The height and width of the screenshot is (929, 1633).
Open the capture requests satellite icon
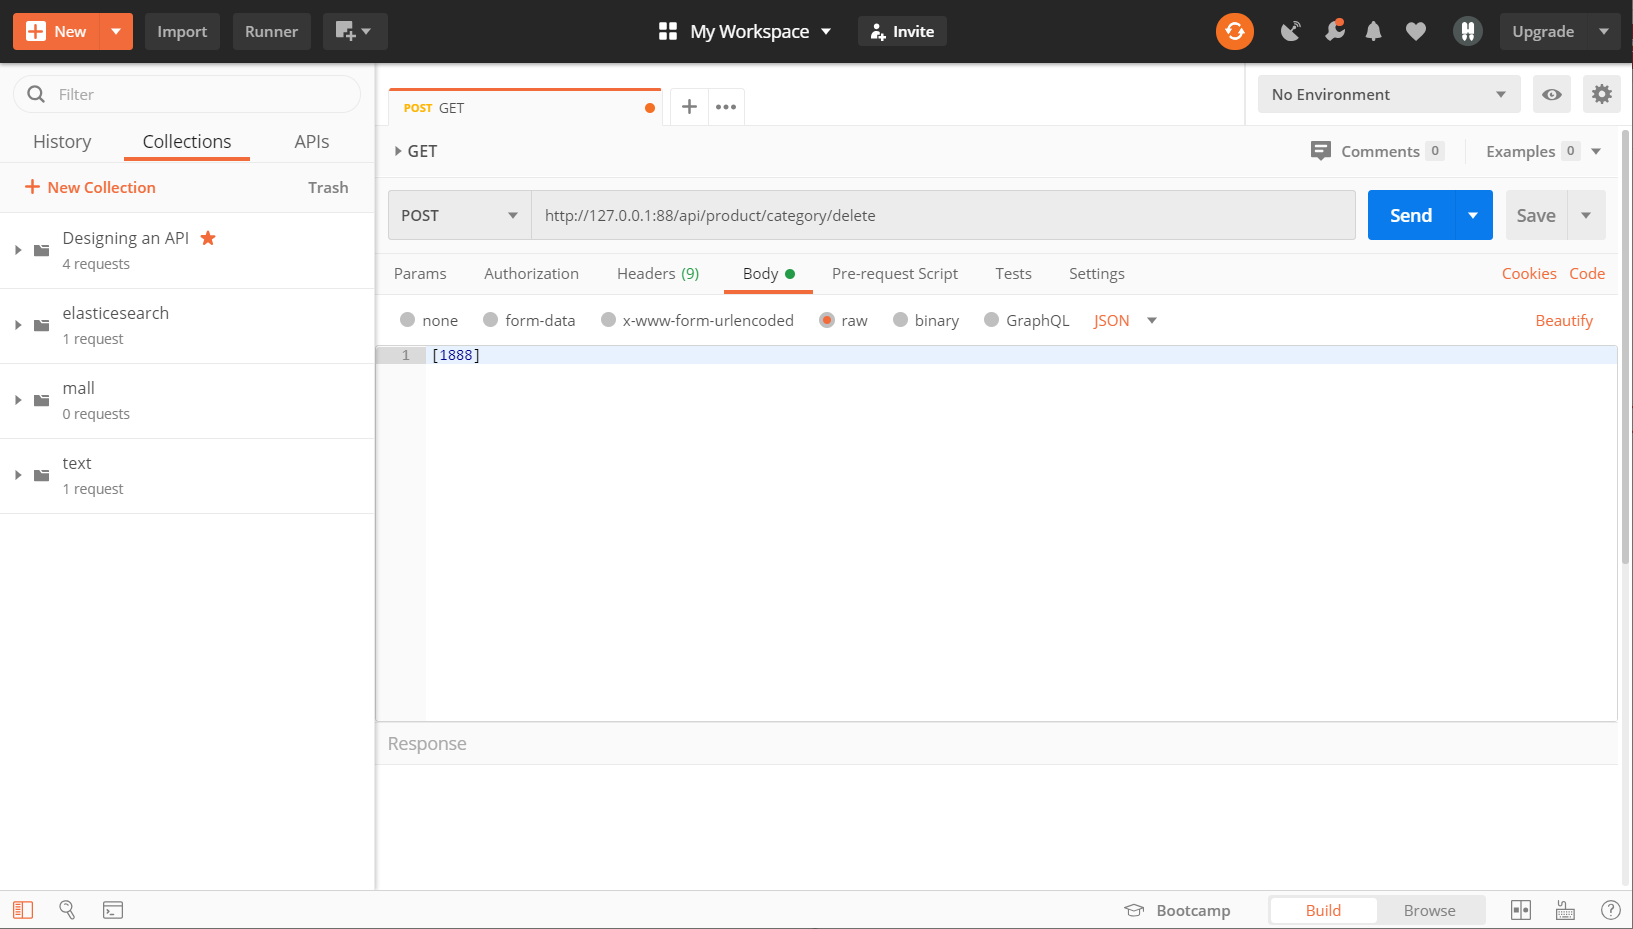point(1291,31)
